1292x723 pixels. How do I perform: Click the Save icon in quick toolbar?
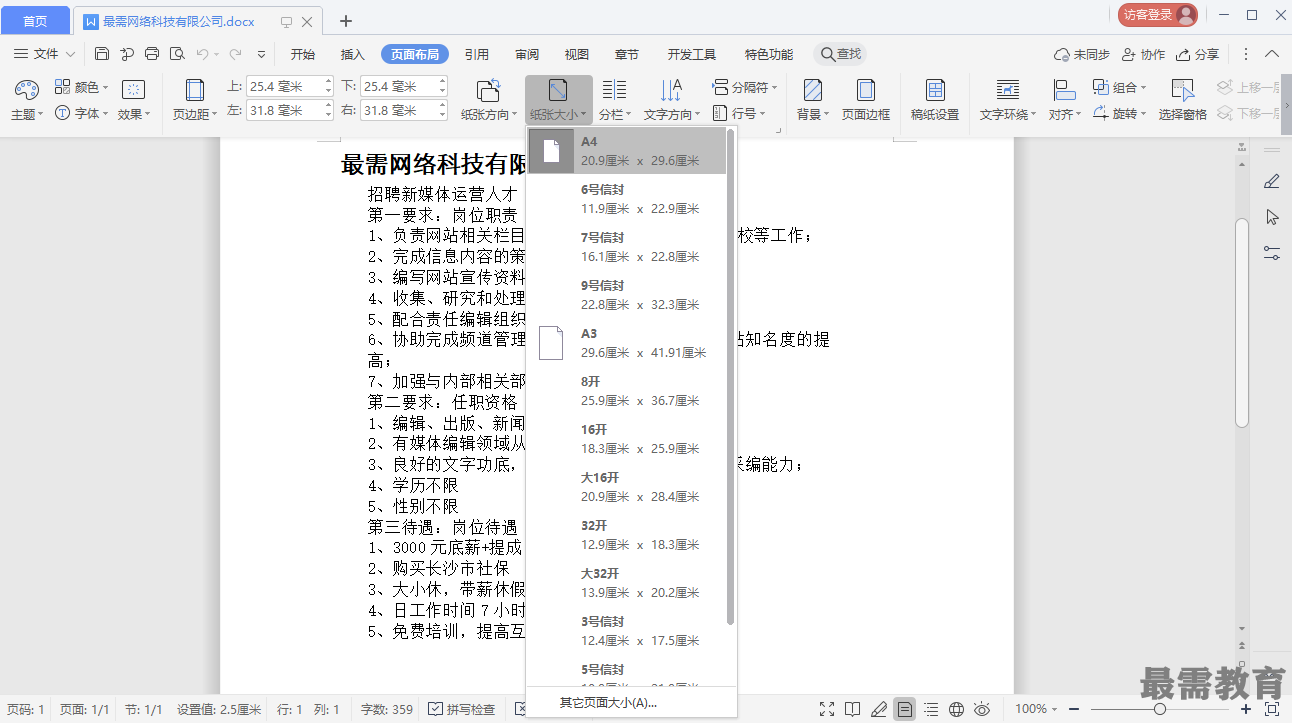(x=102, y=54)
